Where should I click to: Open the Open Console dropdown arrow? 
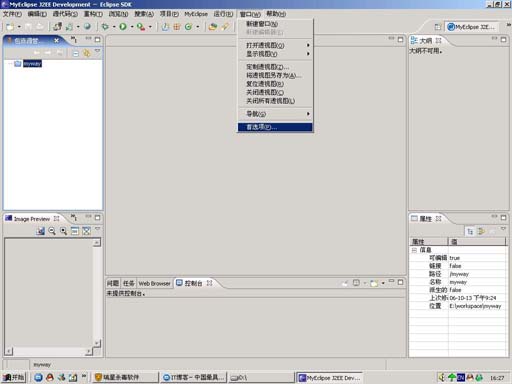(x=383, y=283)
